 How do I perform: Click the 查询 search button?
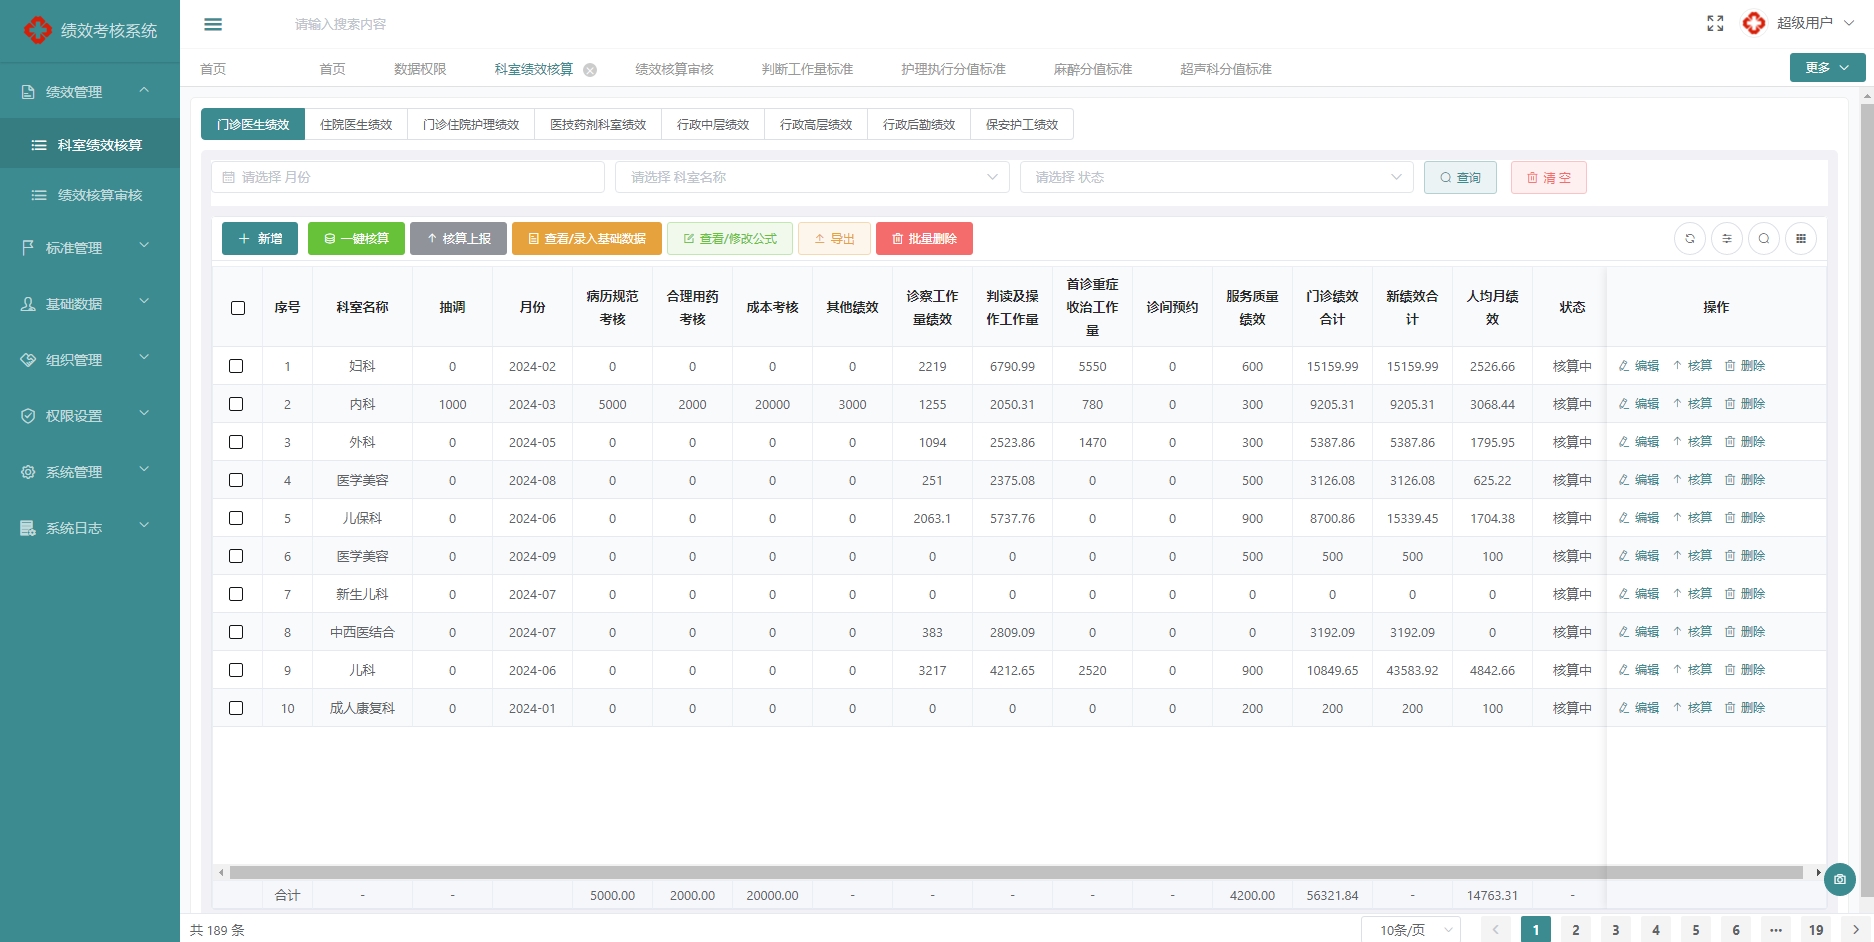[1460, 177]
